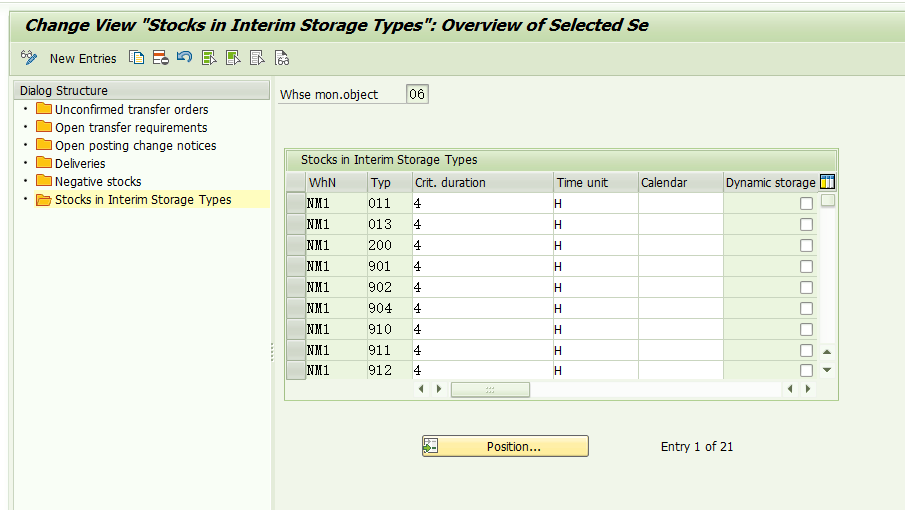Select row for storage type 011

296,203
